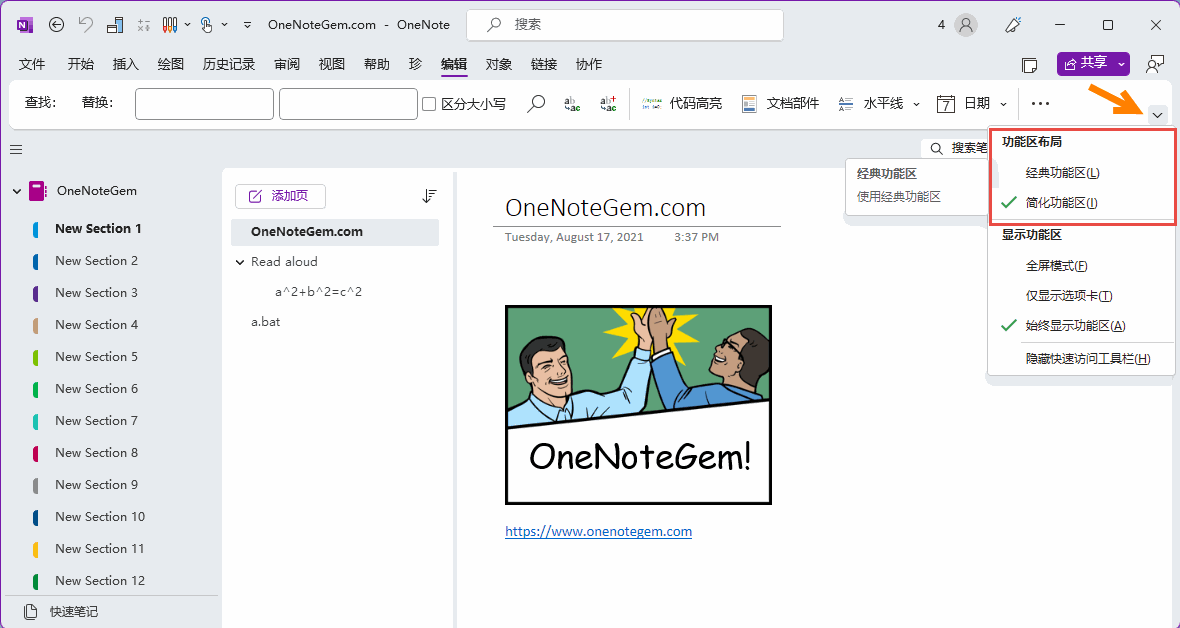
Task: Open the sticky notes feed icon
Action: (x=1029, y=65)
